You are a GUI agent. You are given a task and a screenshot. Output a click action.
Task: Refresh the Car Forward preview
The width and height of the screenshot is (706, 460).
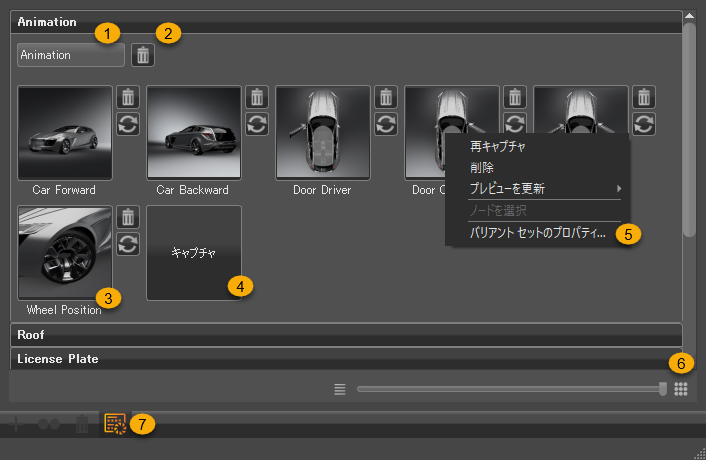click(128, 124)
